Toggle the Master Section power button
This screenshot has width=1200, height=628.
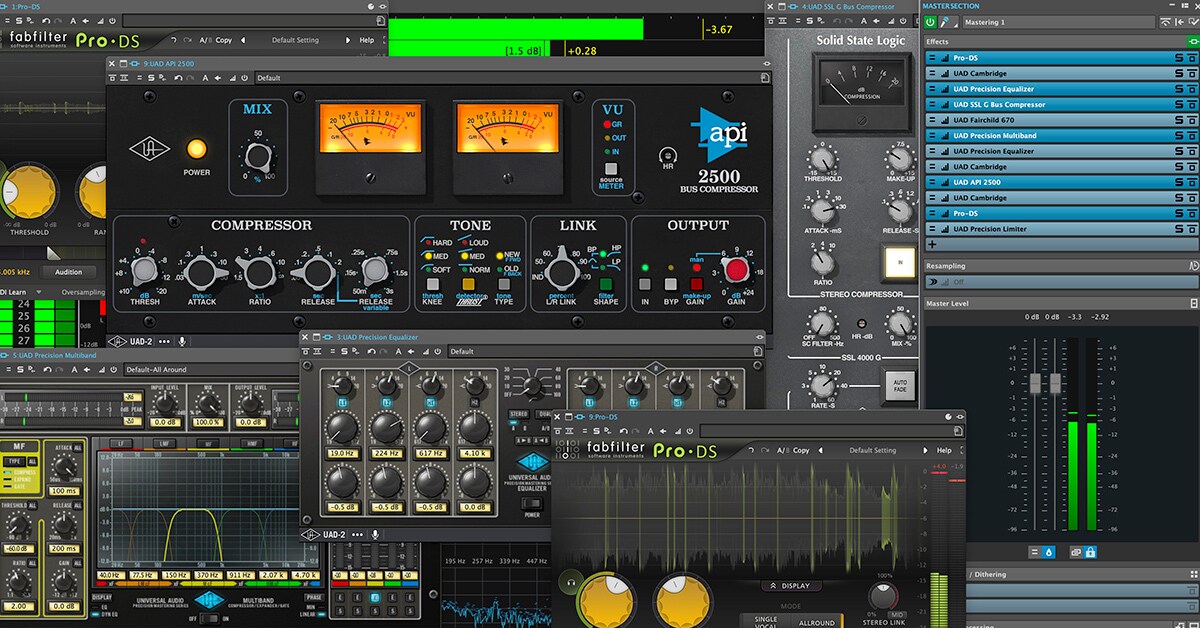click(x=931, y=21)
